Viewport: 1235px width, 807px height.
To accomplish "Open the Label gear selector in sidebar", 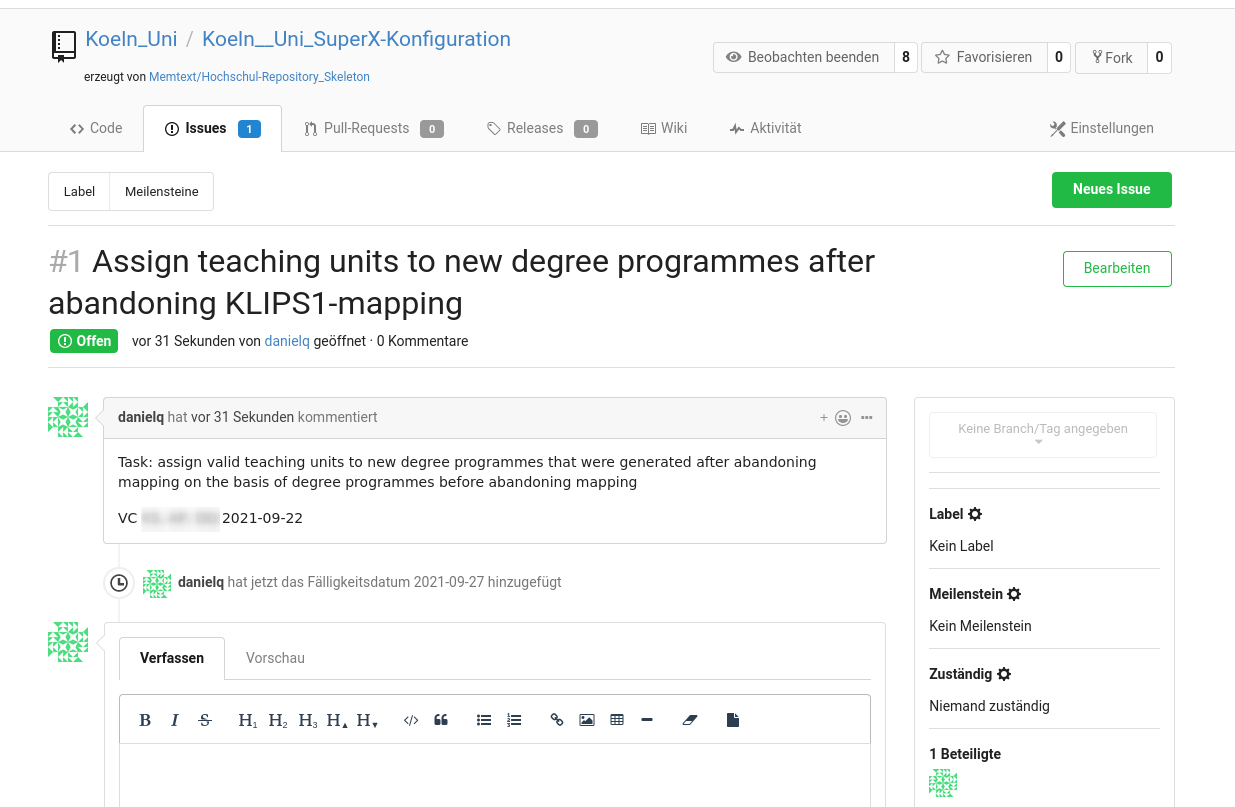I will point(975,514).
